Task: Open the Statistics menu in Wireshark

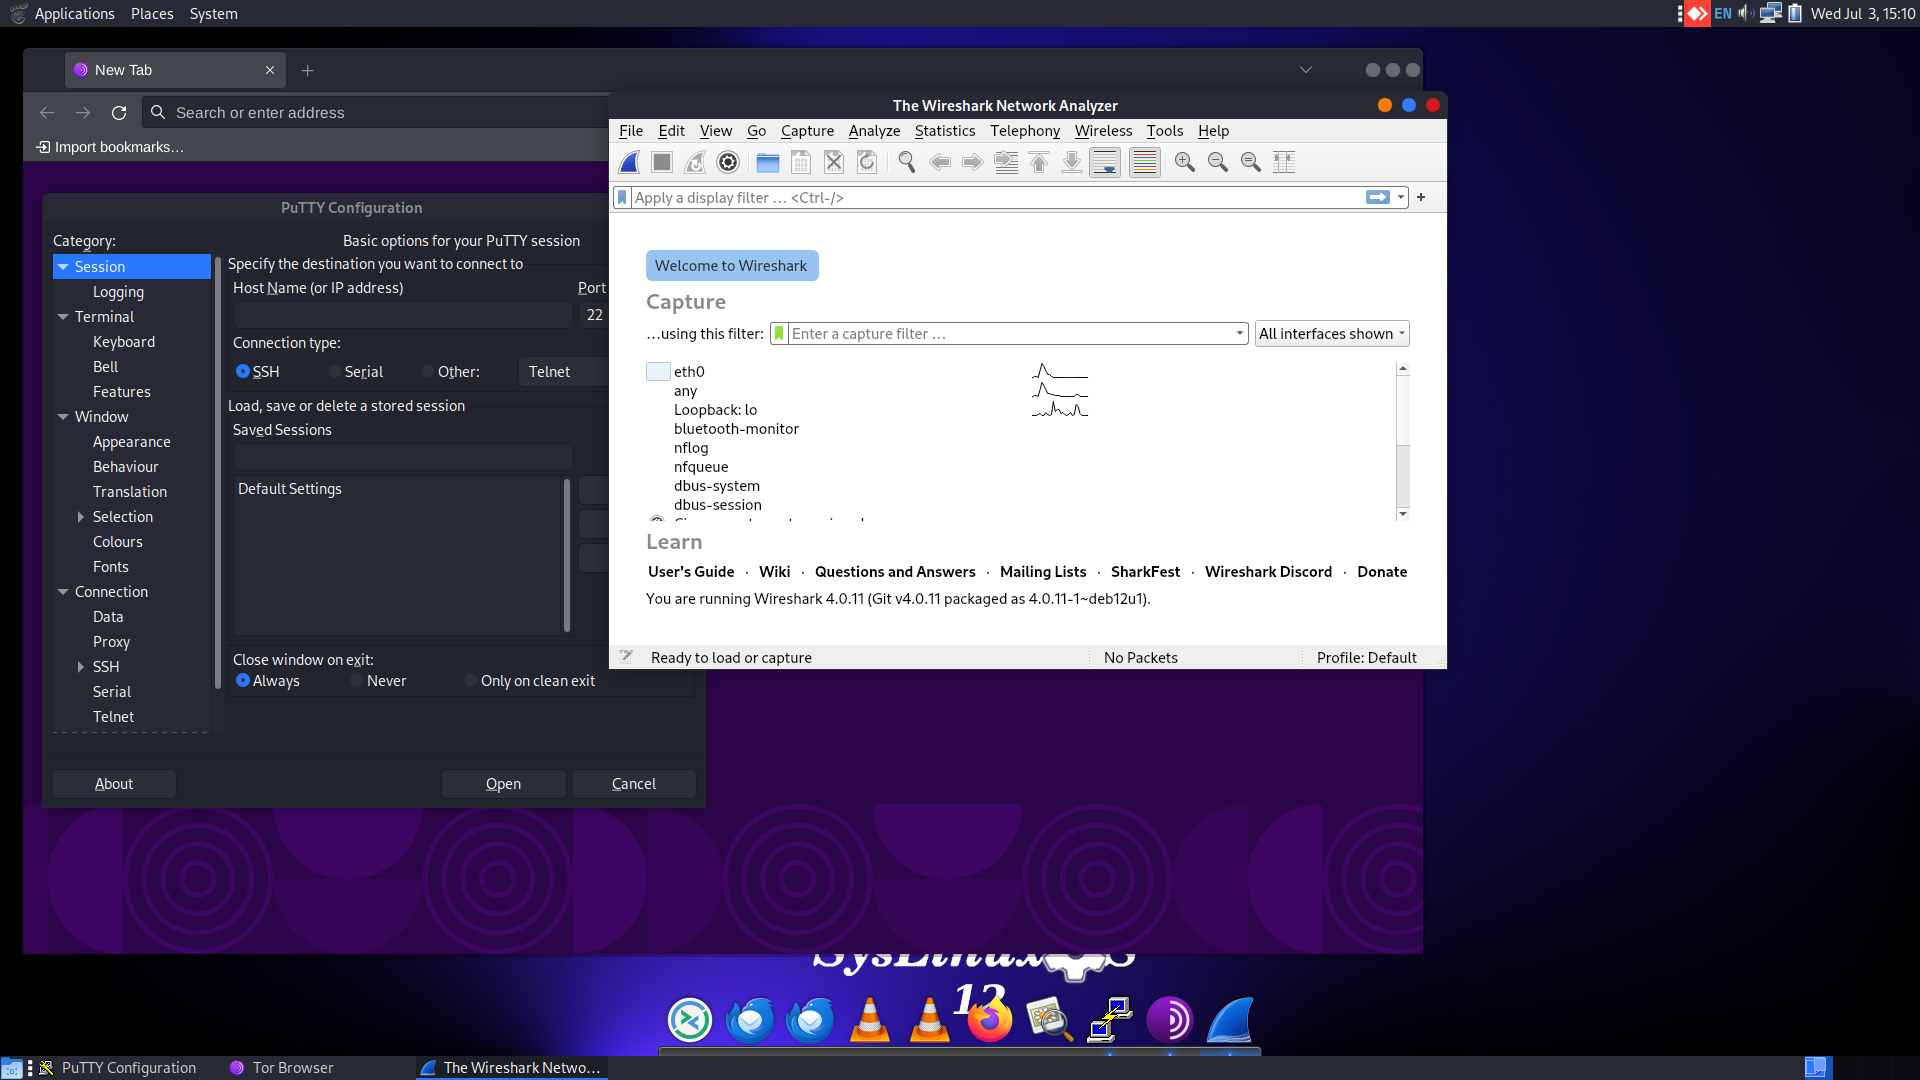Action: coord(944,131)
